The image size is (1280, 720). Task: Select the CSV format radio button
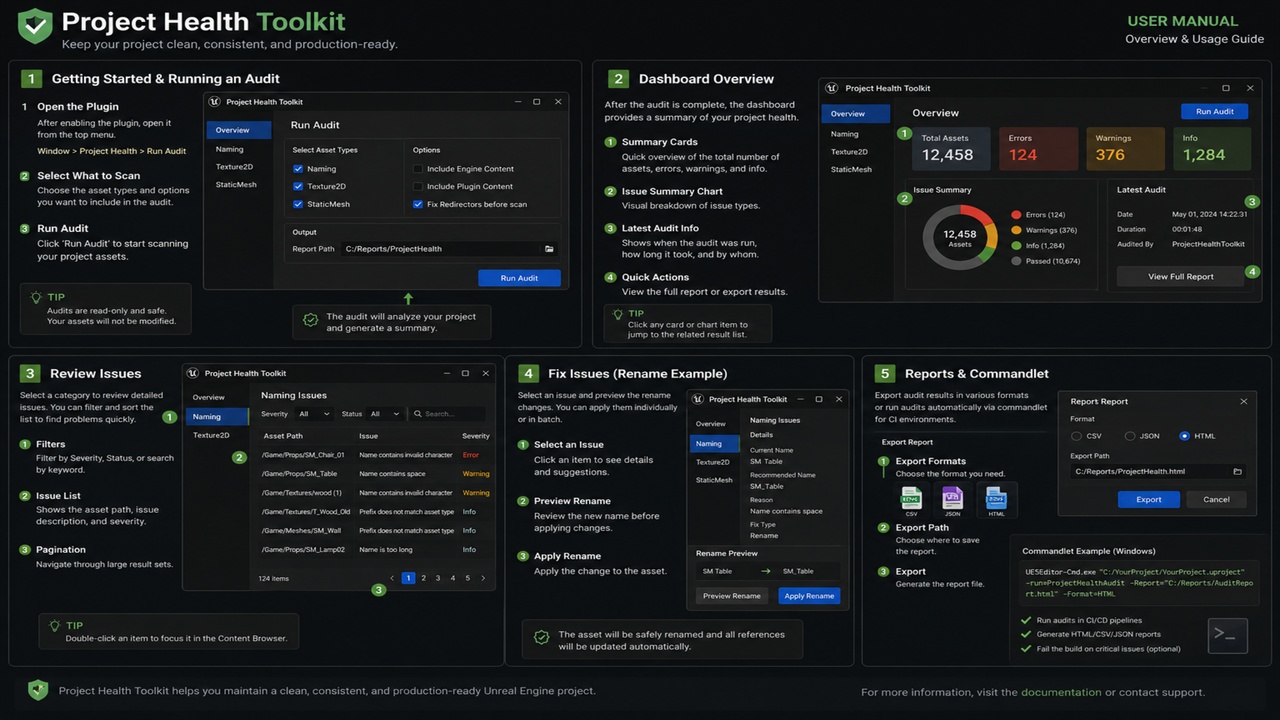point(1076,436)
